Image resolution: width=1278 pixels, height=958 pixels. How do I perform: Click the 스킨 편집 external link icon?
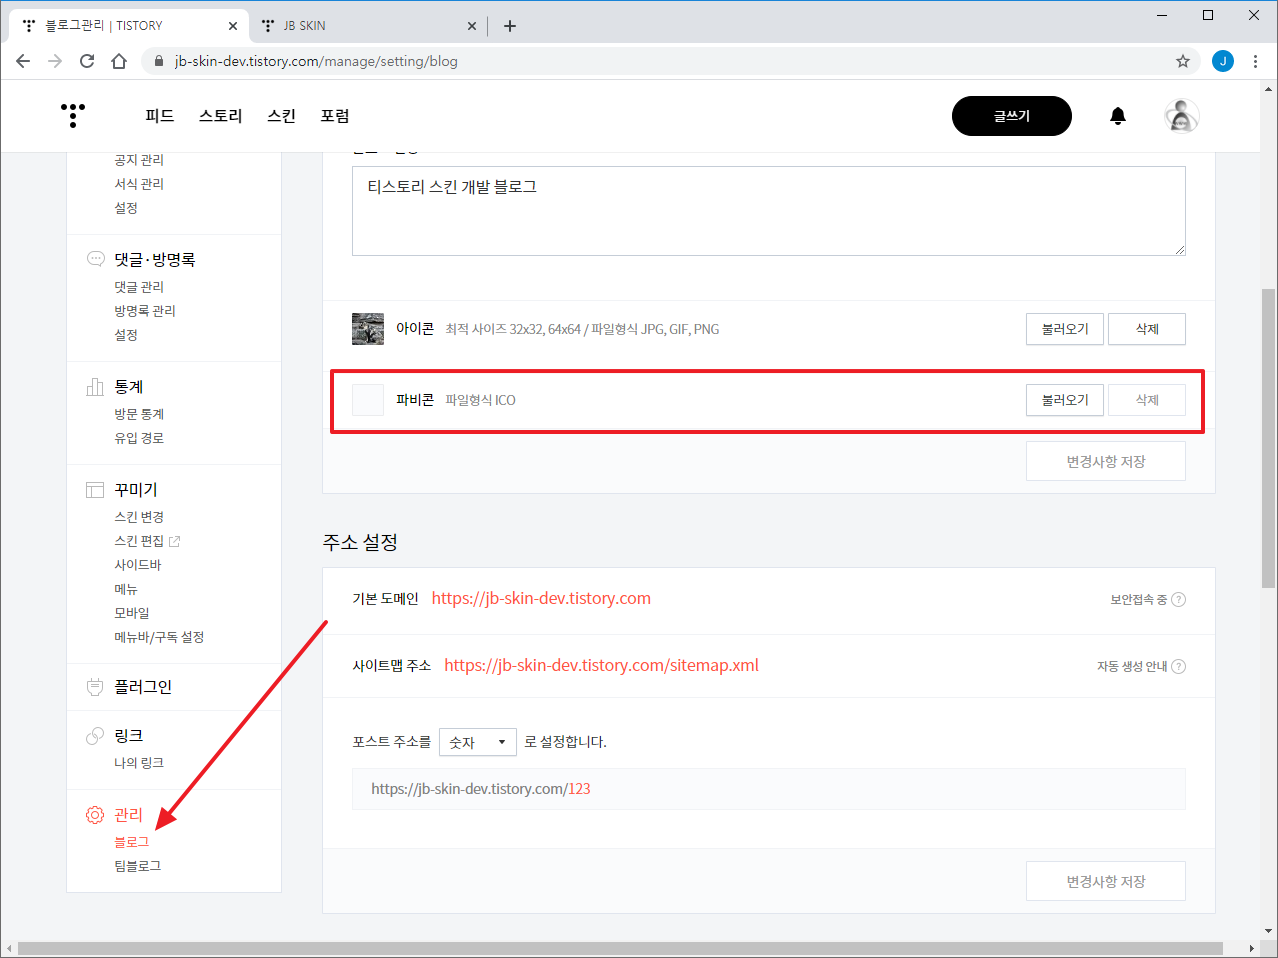174,541
